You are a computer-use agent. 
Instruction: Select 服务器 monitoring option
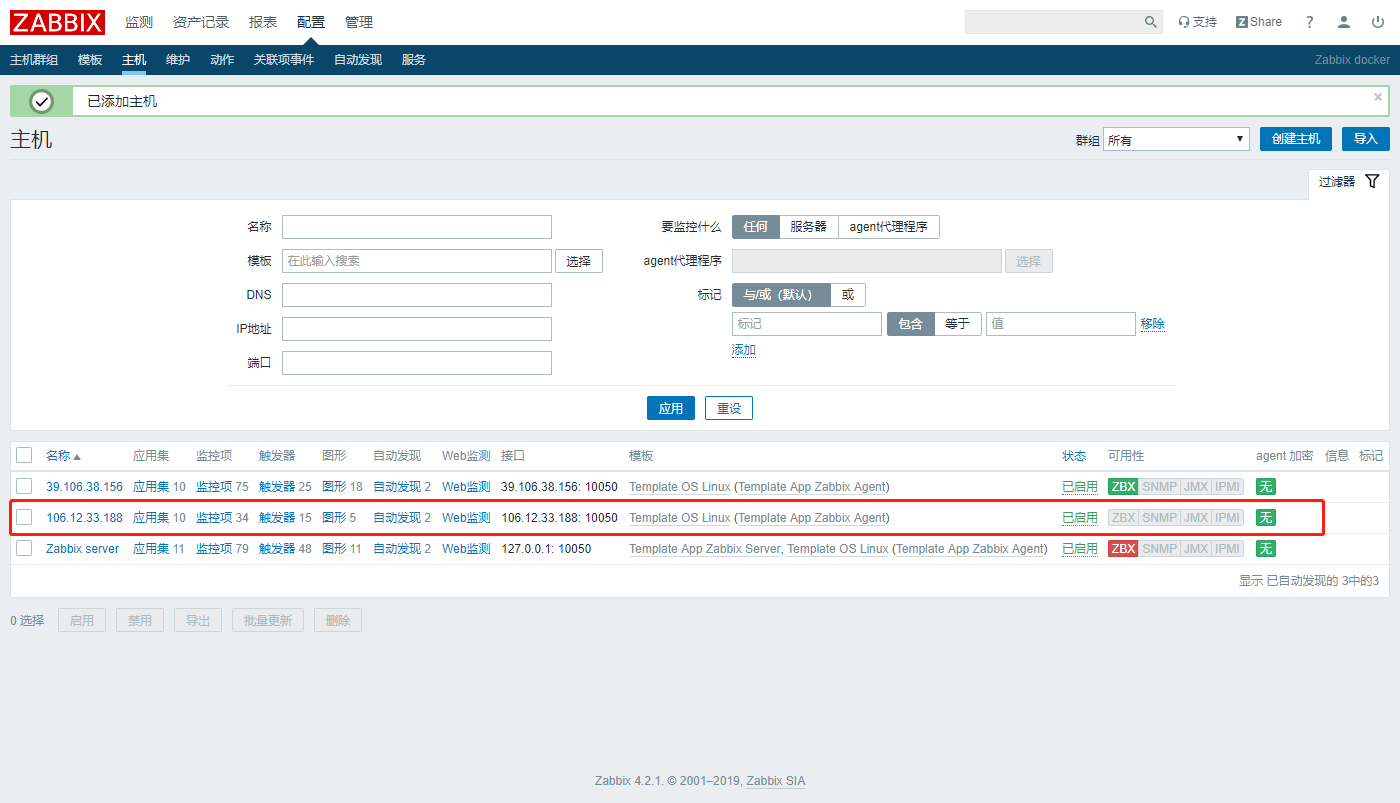point(808,227)
